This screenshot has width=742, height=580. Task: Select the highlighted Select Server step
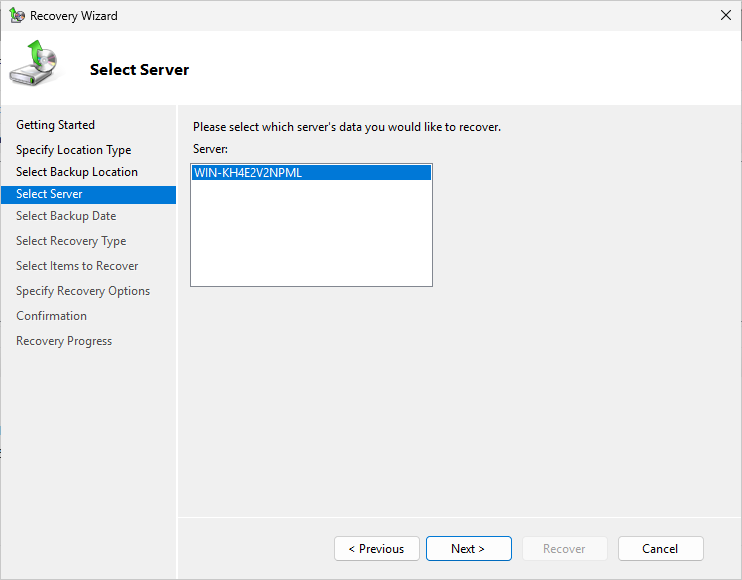point(49,194)
